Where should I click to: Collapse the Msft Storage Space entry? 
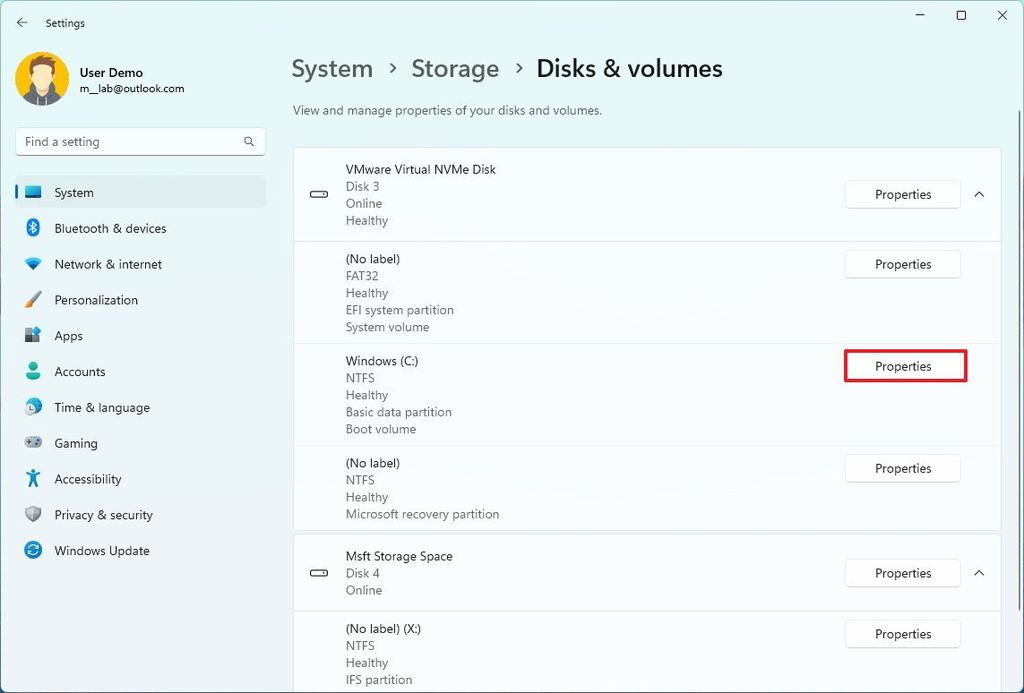click(x=979, y=573)
